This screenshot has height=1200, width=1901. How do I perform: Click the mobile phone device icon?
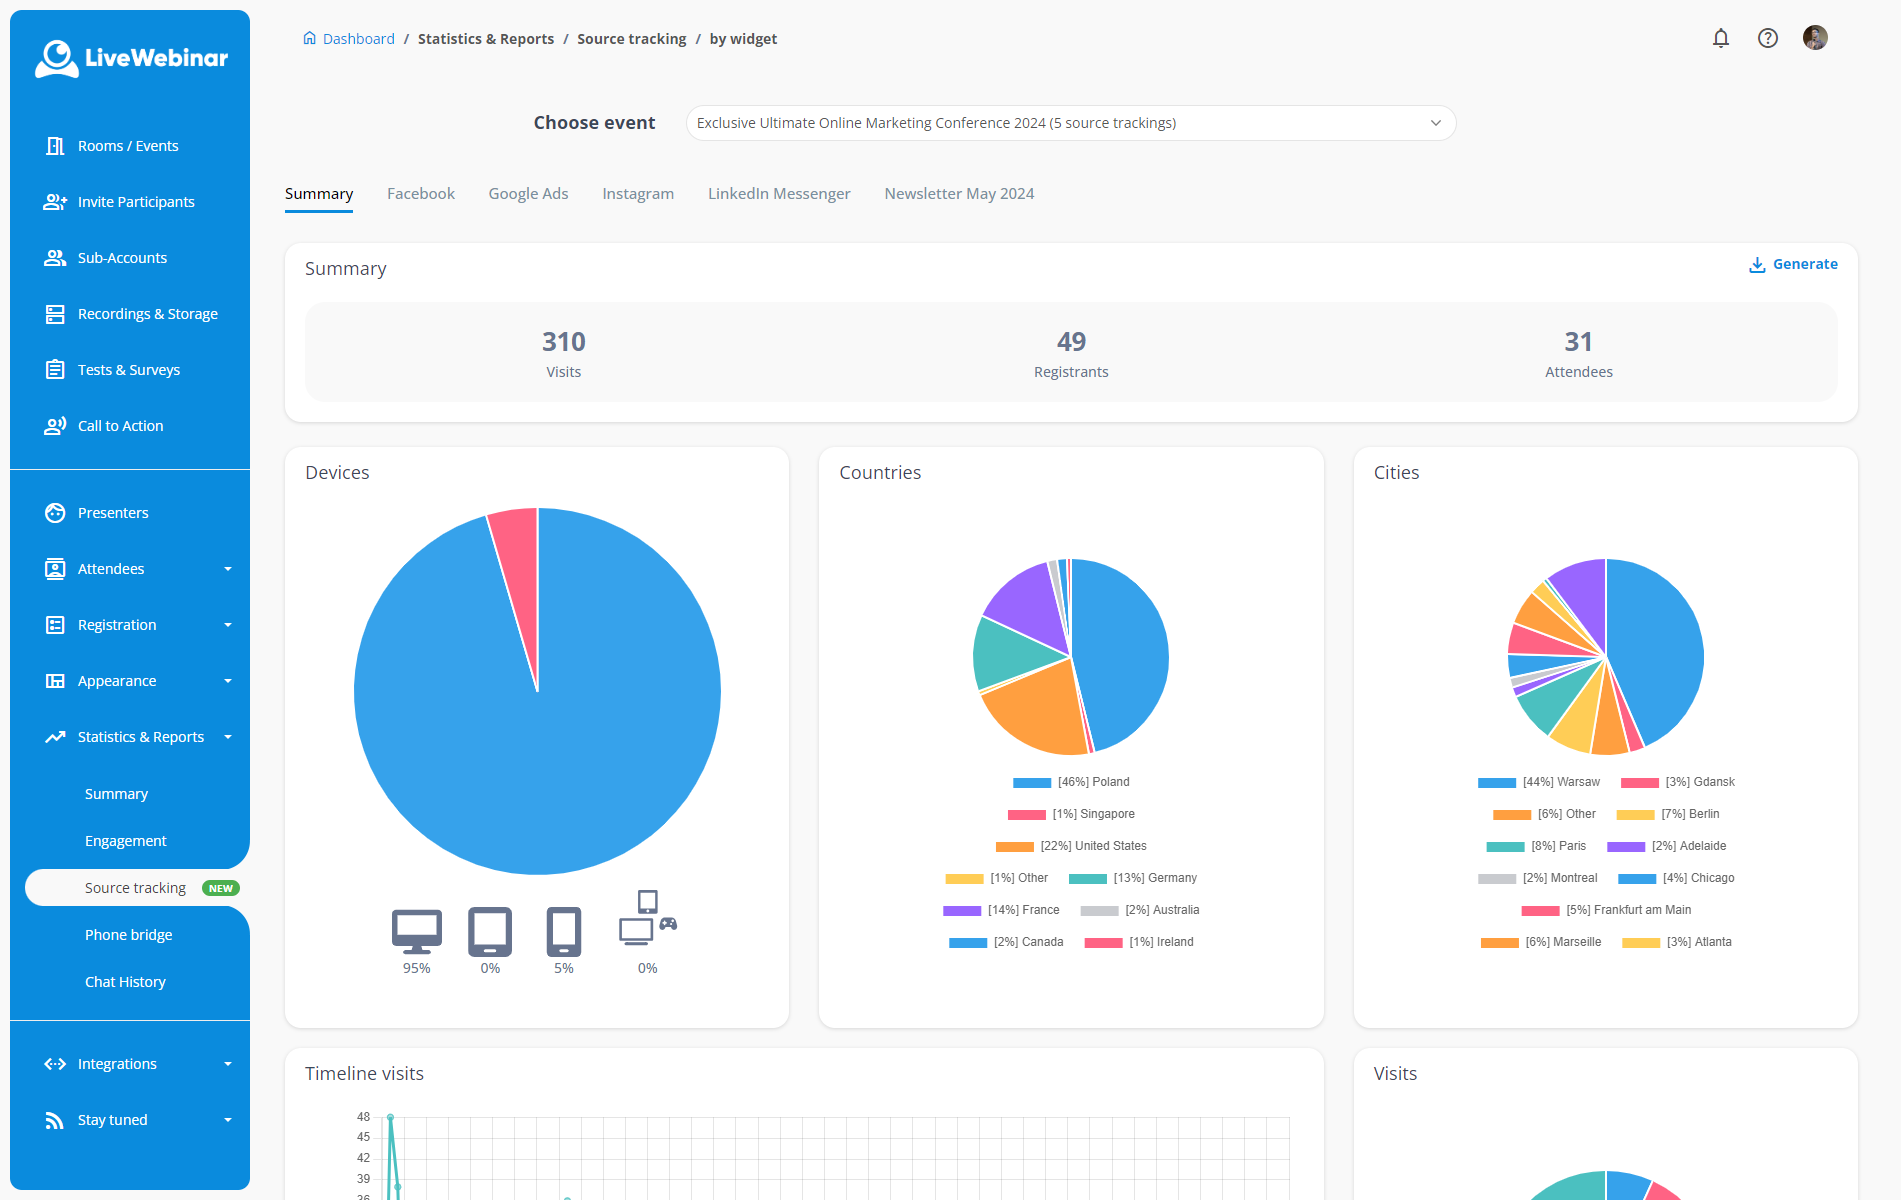pyautogui.click(x=563, y=931)
